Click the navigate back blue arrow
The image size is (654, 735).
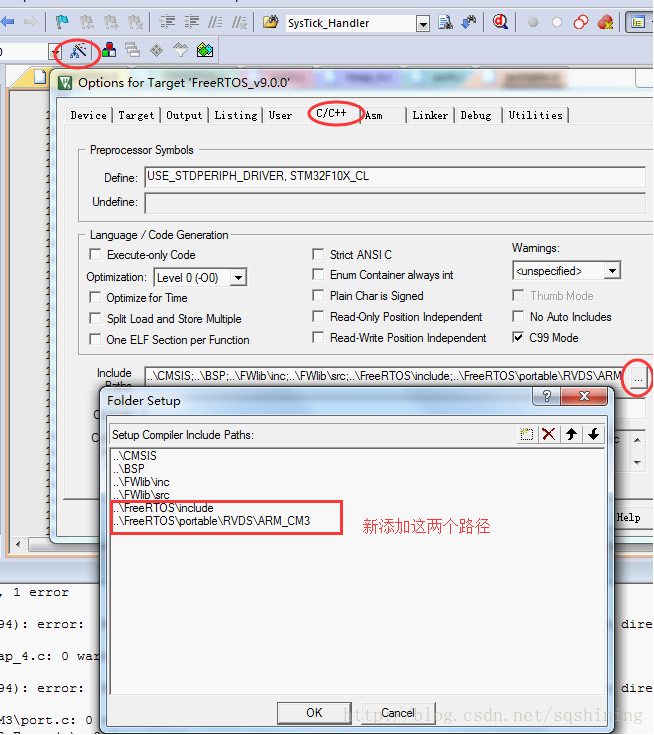tap(8, 22)
